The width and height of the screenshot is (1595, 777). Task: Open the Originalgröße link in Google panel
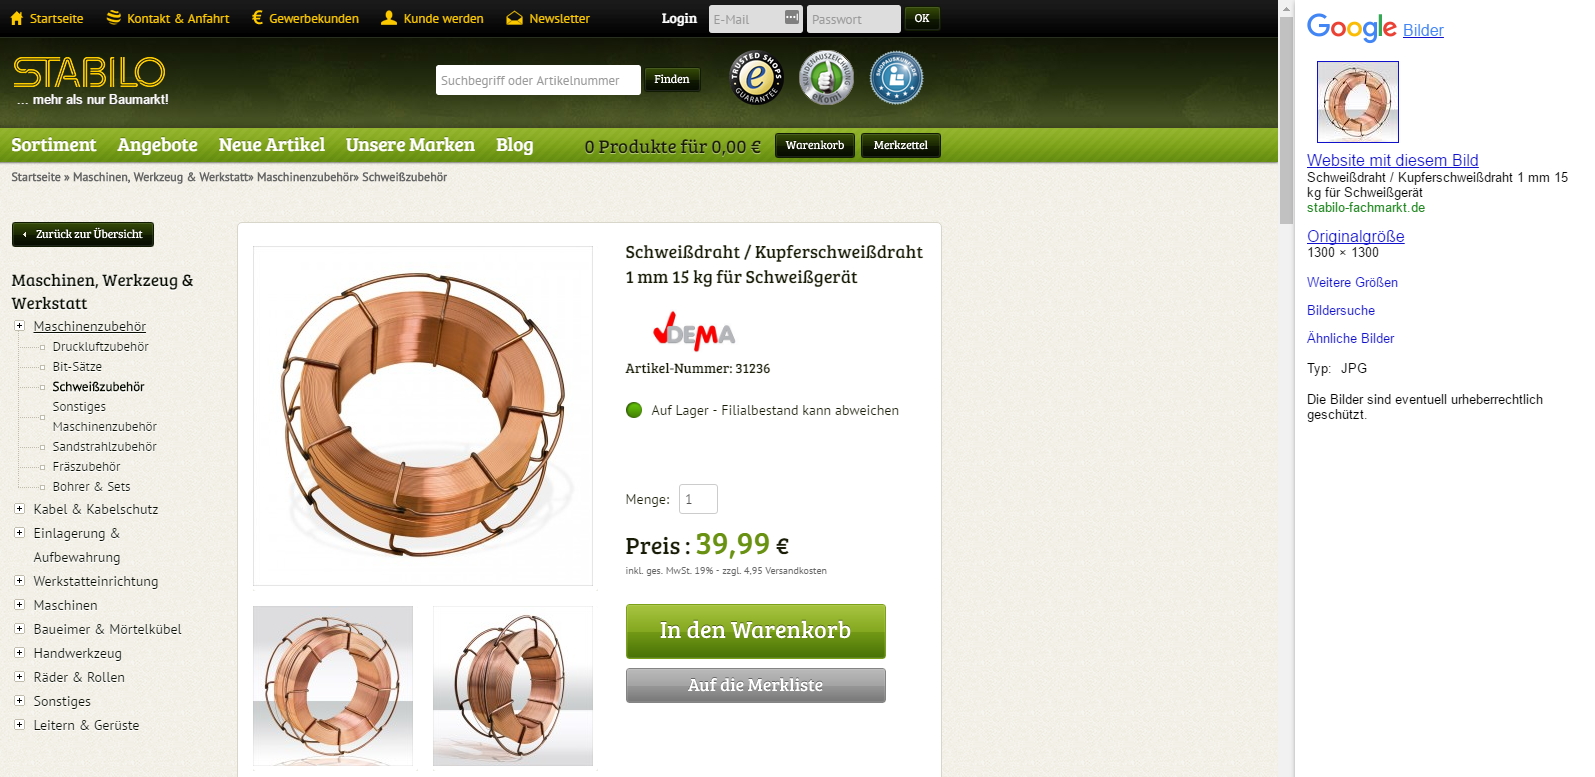tap(1355, 236)
